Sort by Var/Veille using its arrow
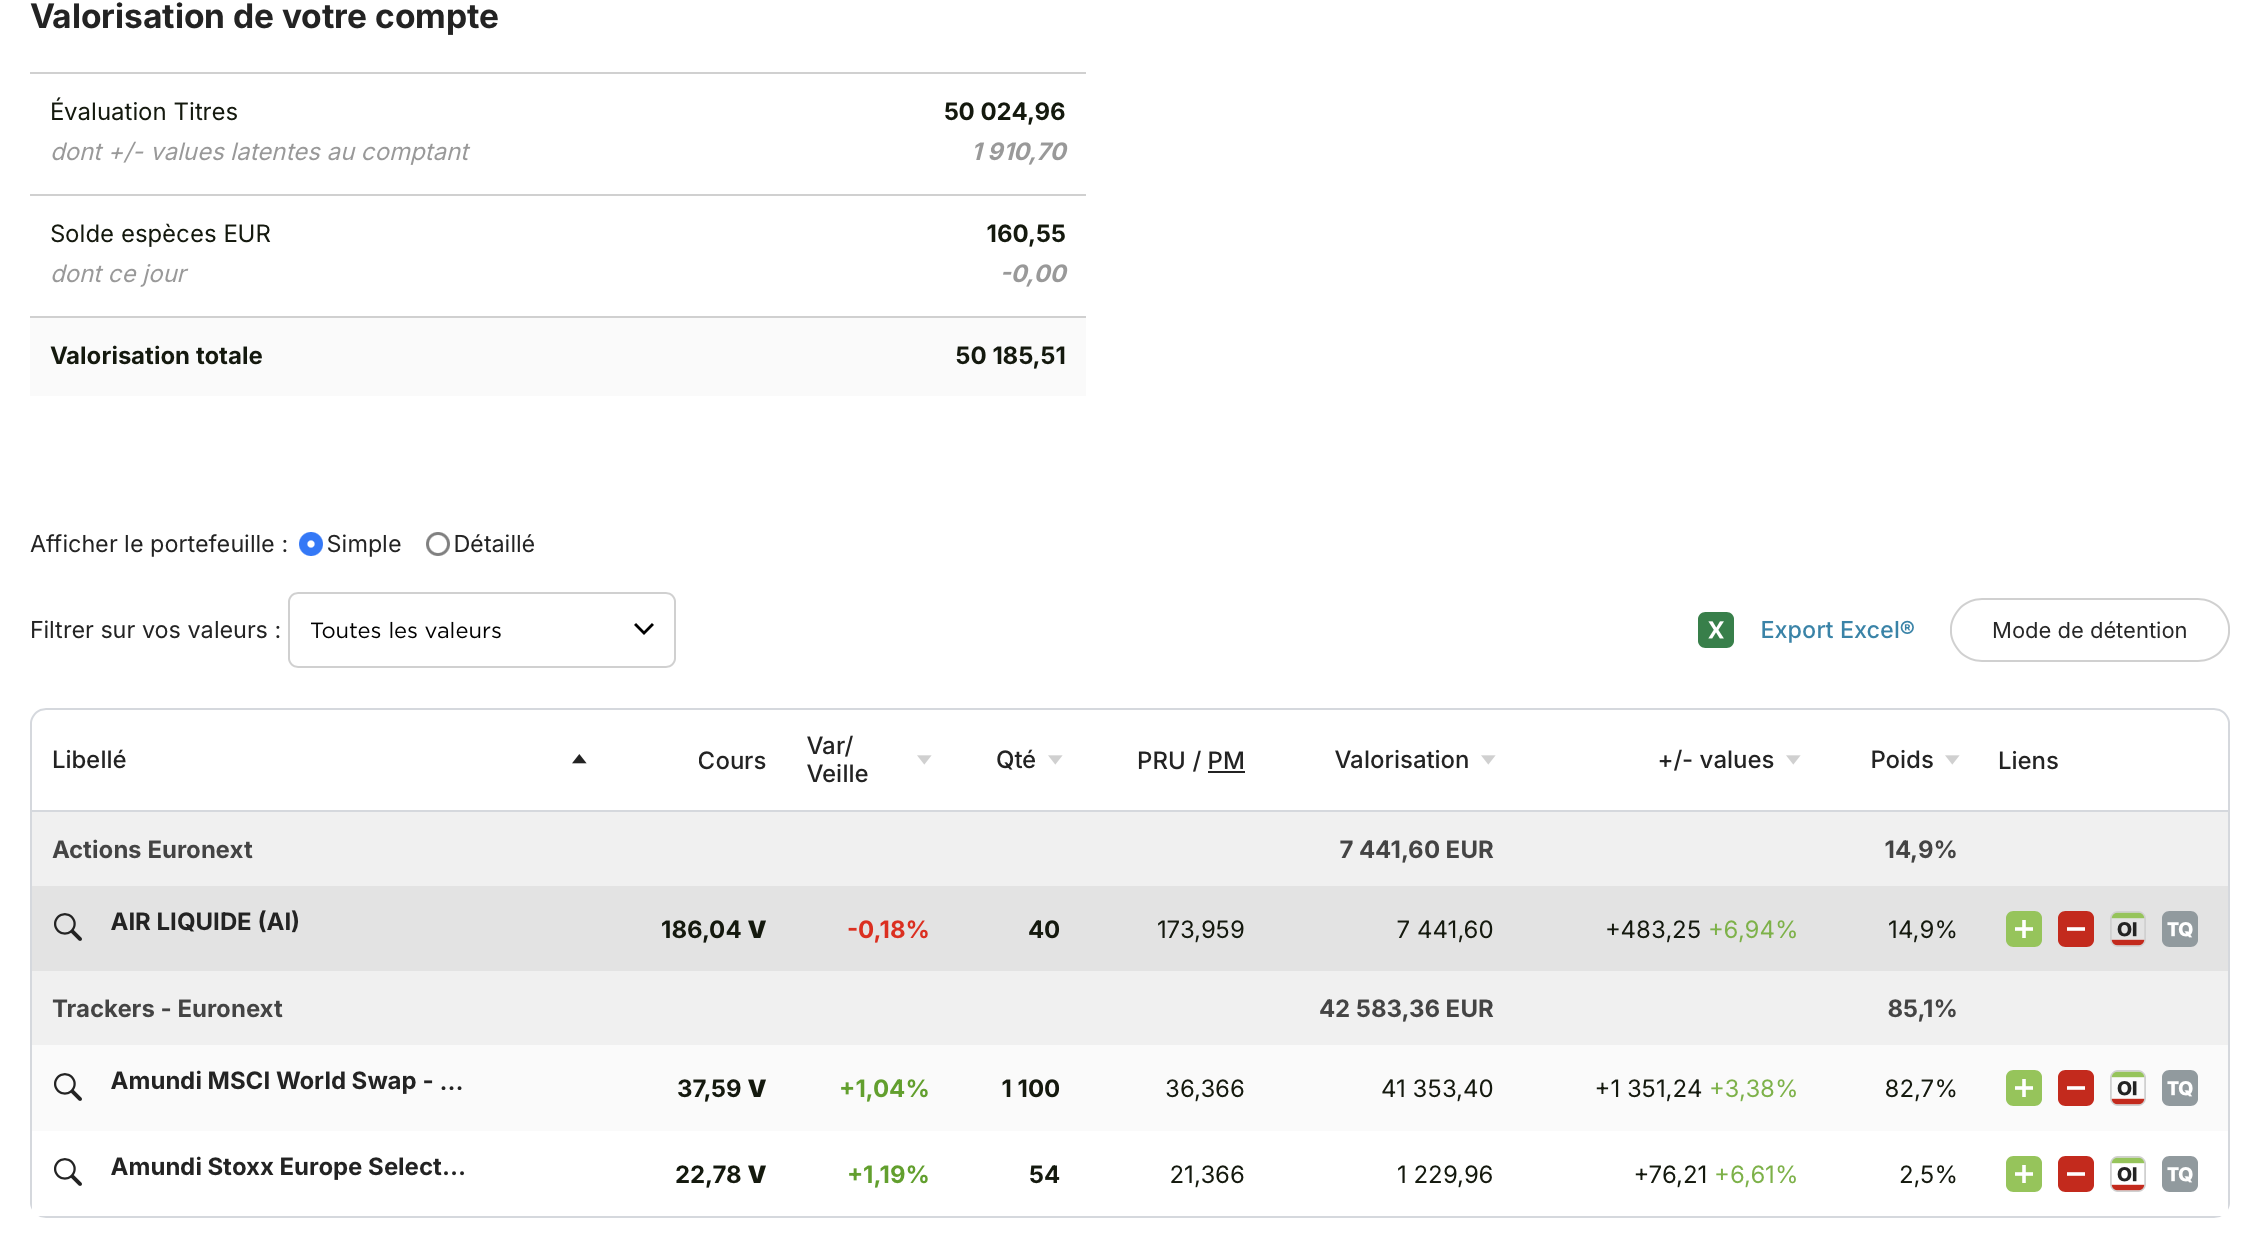This screenshot has height=1250, width=2250. pyautogui.click(x=924, y=760)
